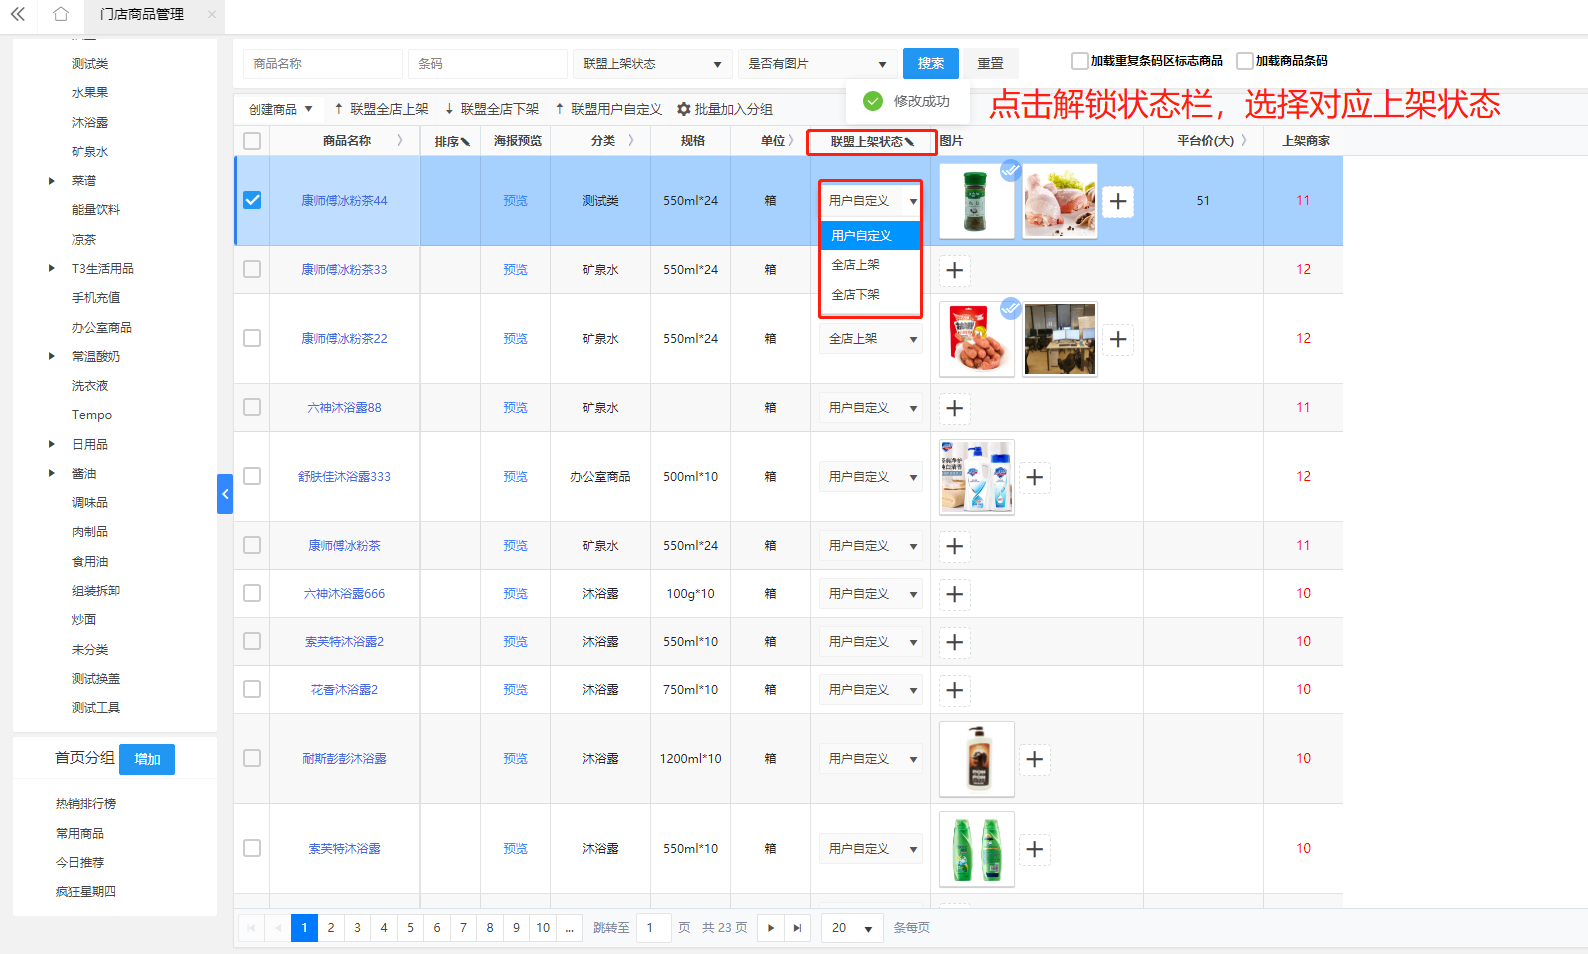Expand the 常温酸奶 category tree node
Viewport: 1588px width, 954px height.
tap(52, 356)
